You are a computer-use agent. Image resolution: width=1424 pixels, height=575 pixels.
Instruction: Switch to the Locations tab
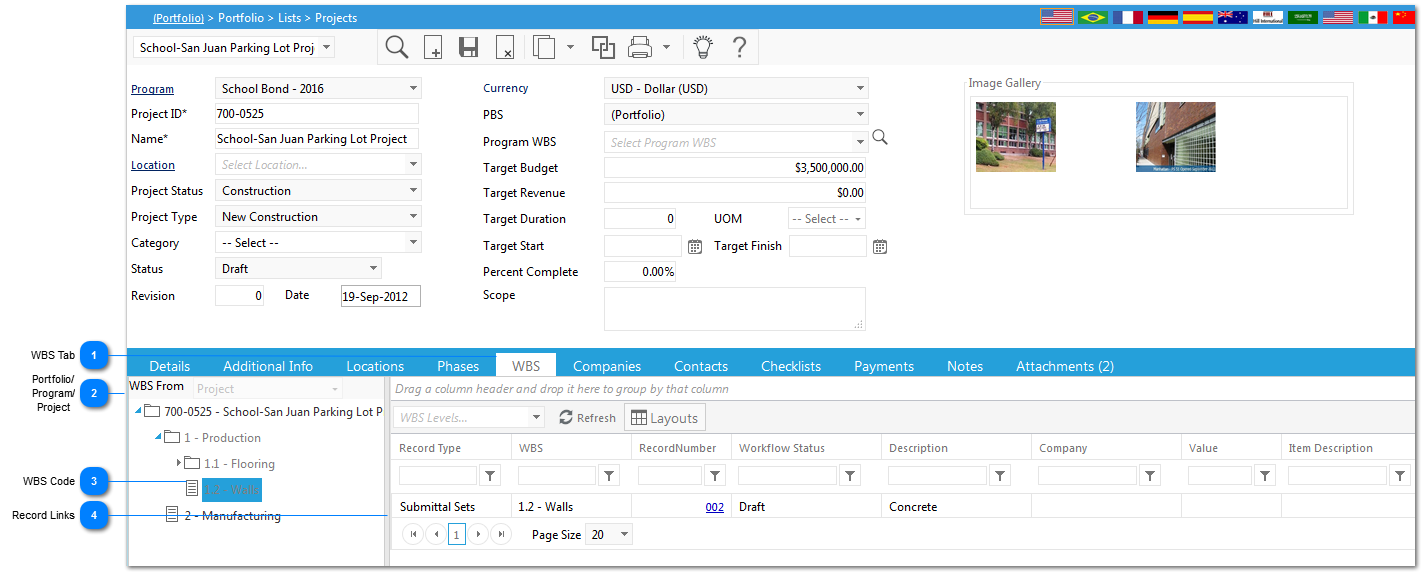coord(375,366)
